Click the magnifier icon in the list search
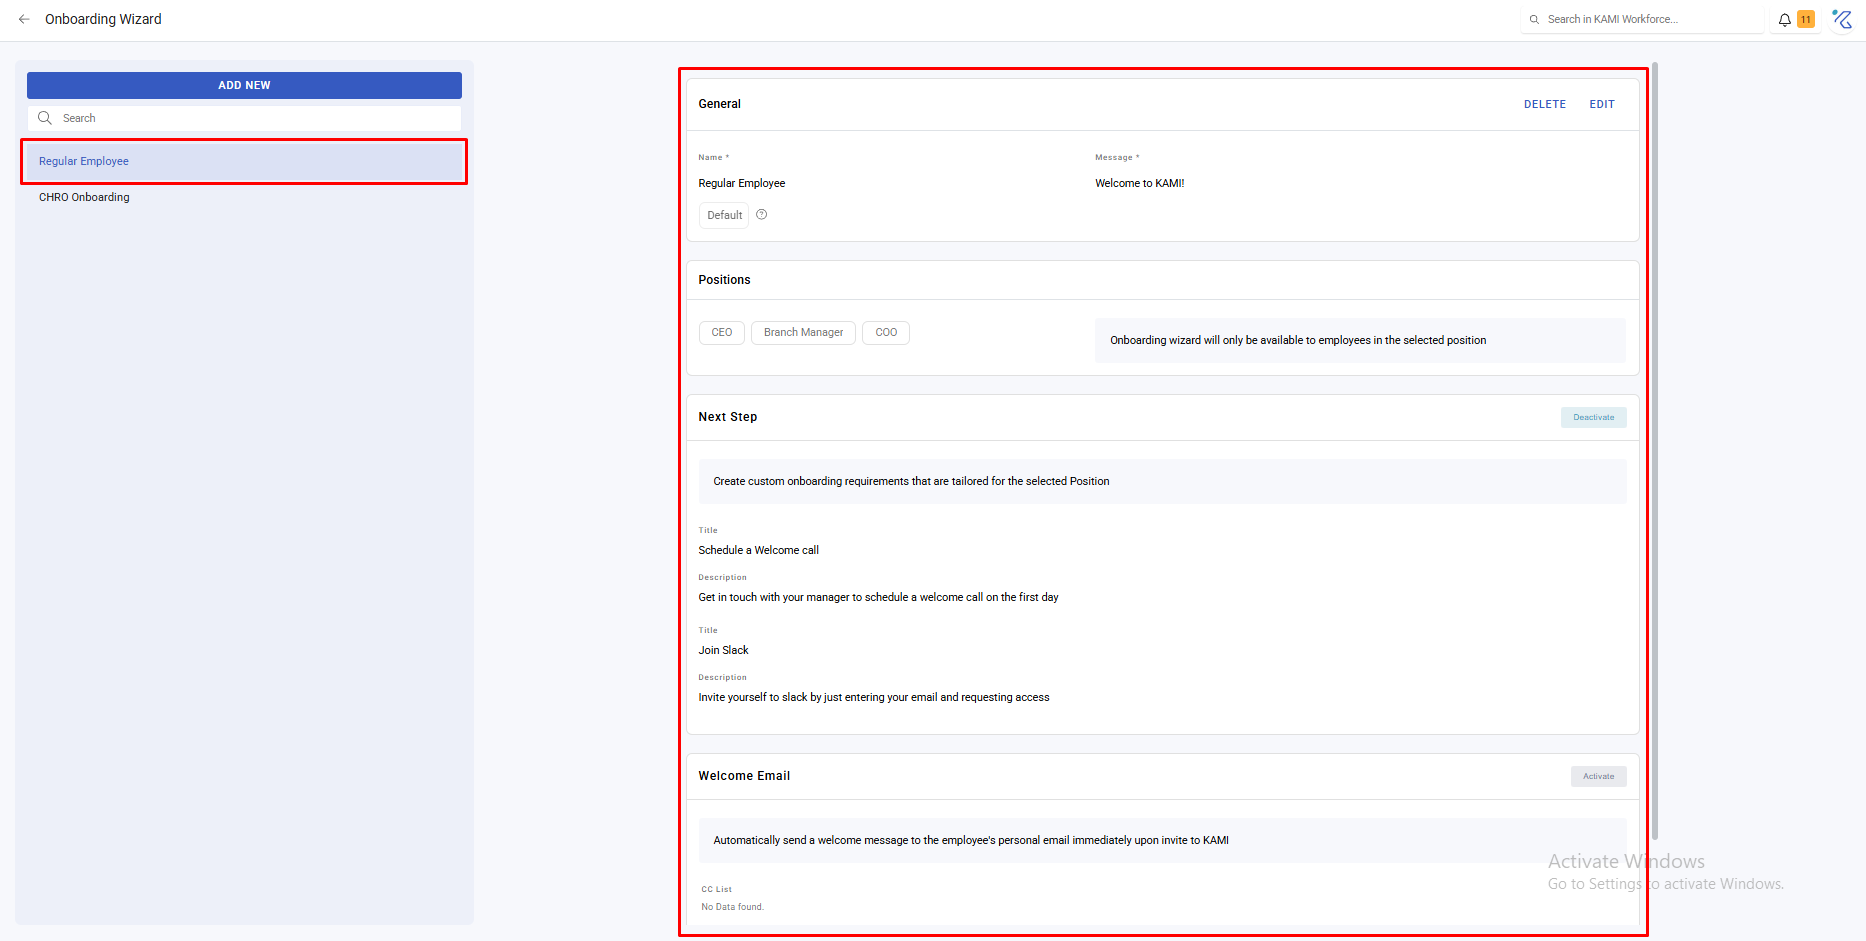The height and width of the screenshot is (941, 1866). [x=45, y=118]
